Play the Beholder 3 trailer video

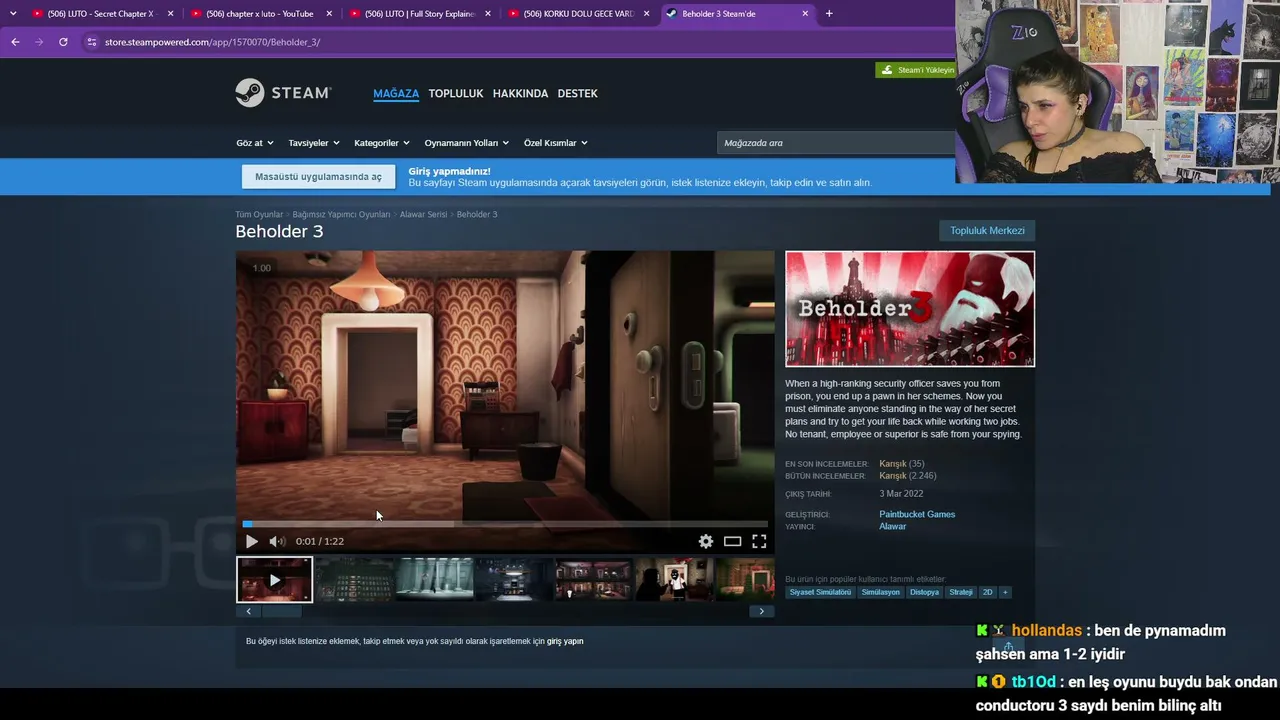pos(251,541)
